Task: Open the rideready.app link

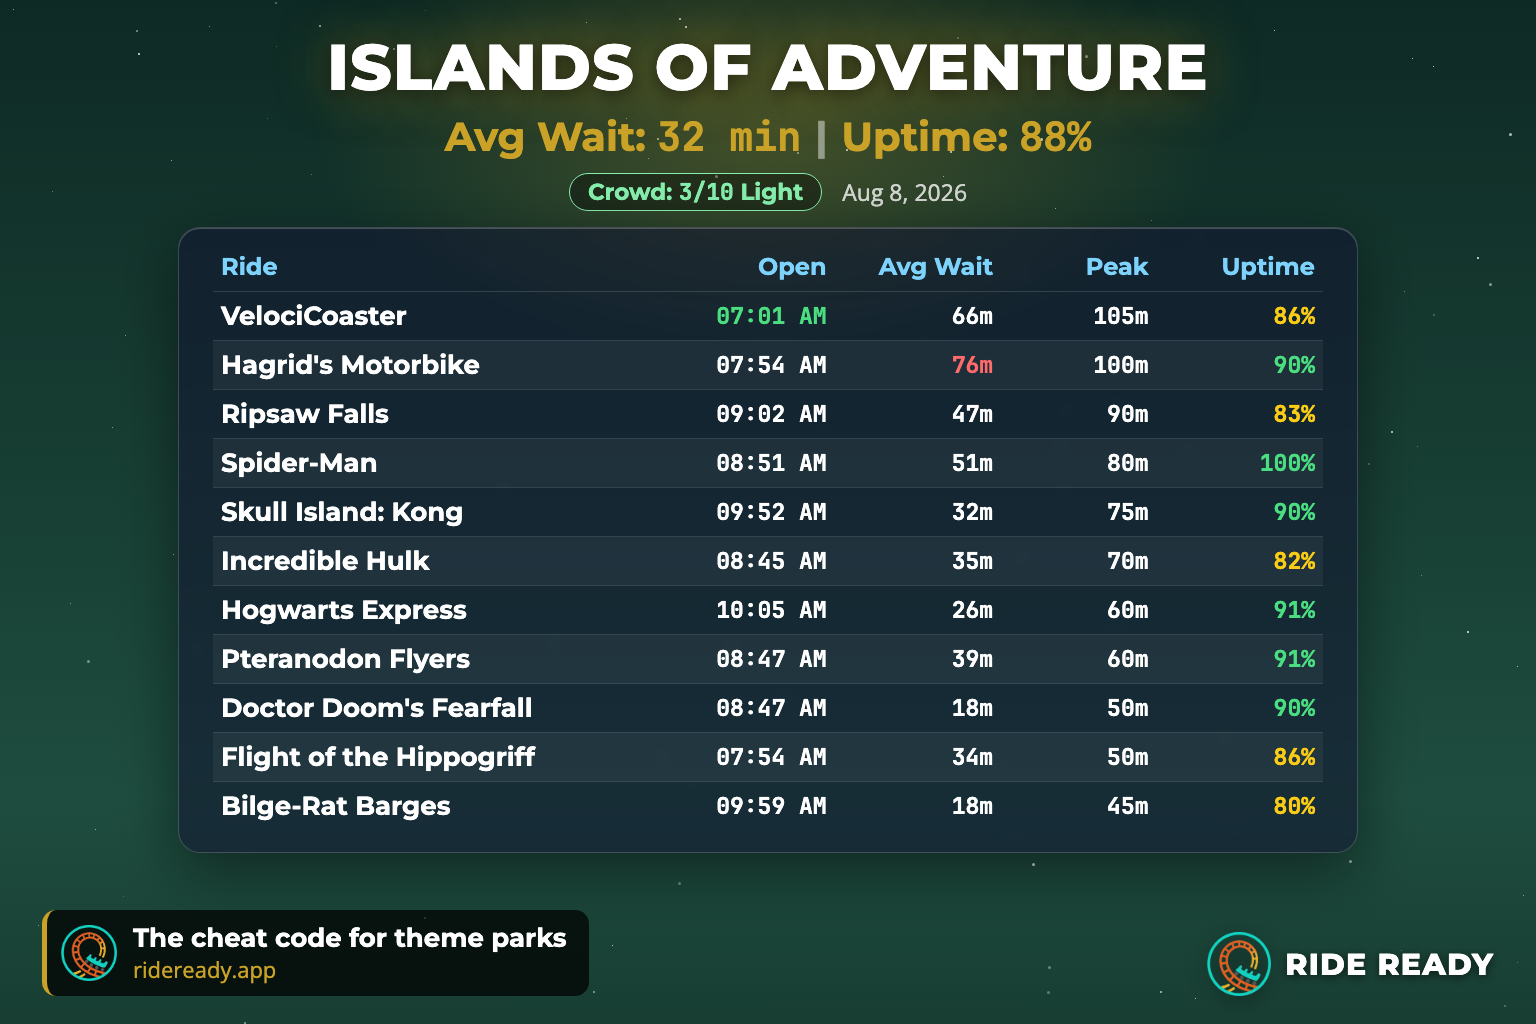Action: click(x=204, y=971)
